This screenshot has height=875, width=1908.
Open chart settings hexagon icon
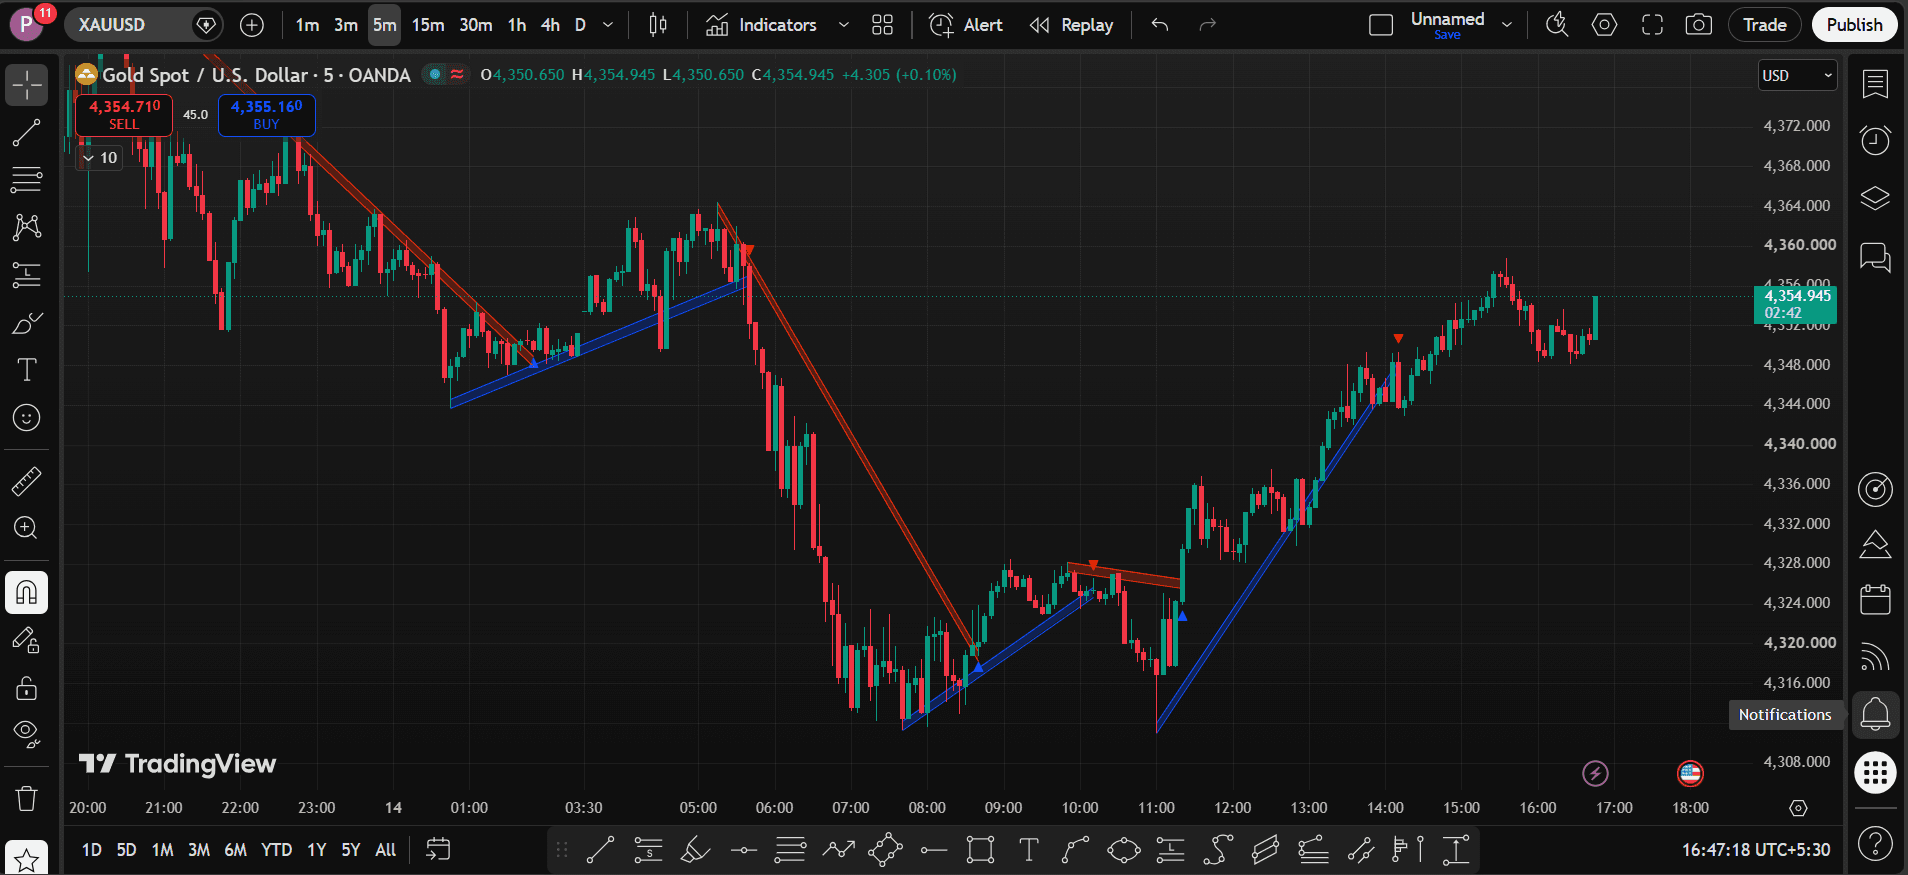tap(1604, 25)
